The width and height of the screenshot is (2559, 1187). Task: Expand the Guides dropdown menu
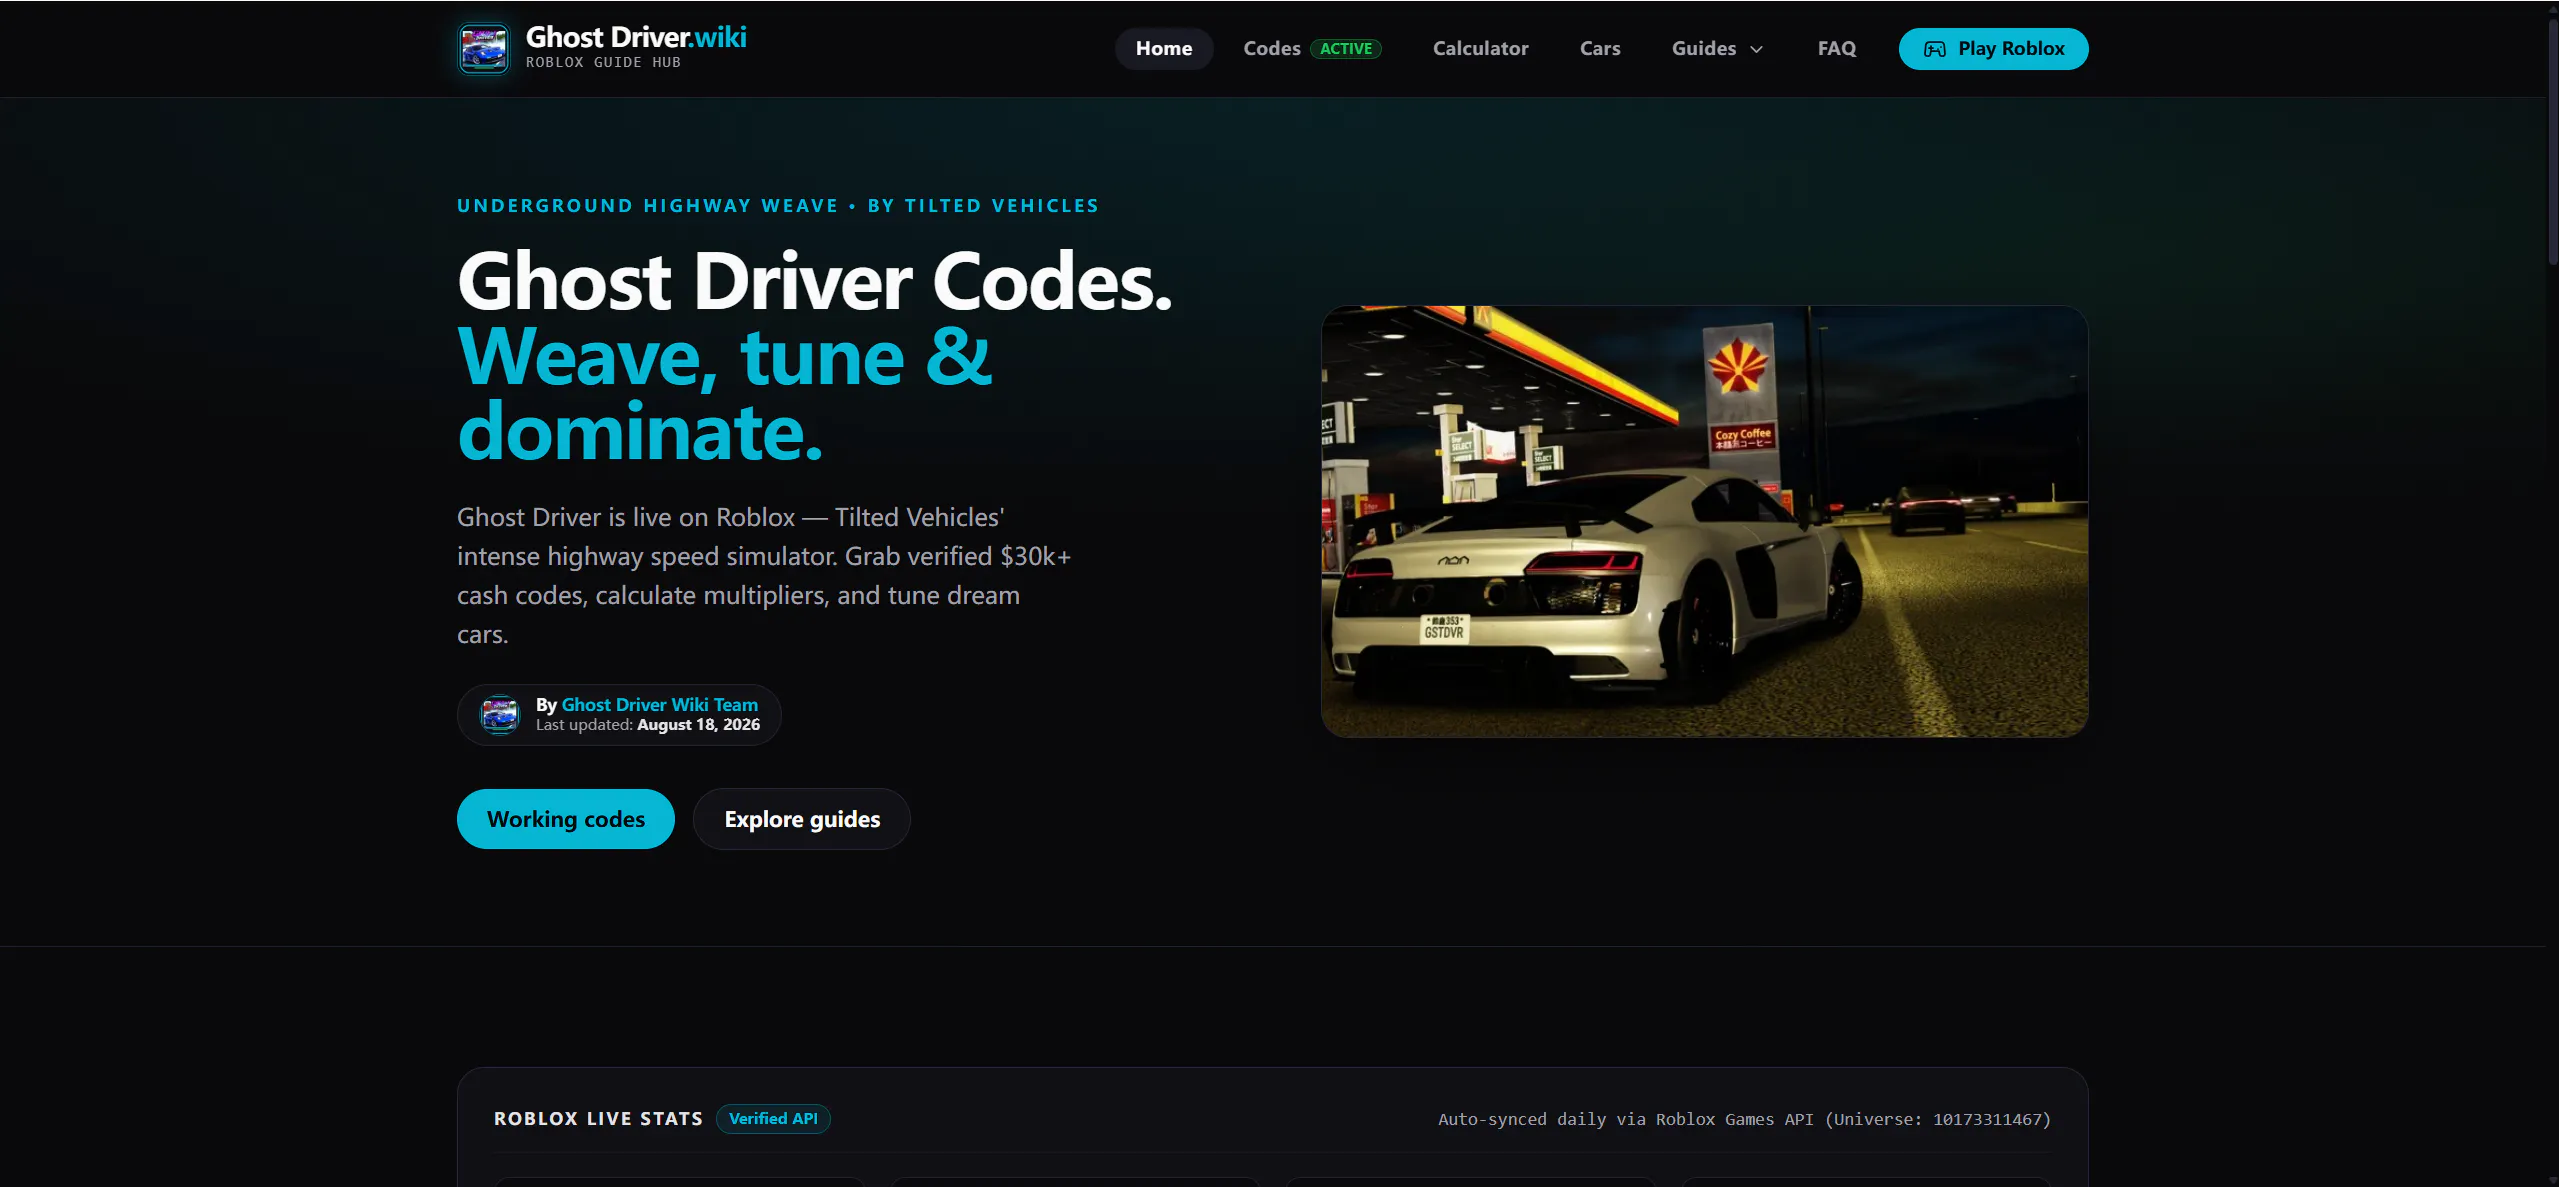pyautogui.click(x=1717, y=48)
